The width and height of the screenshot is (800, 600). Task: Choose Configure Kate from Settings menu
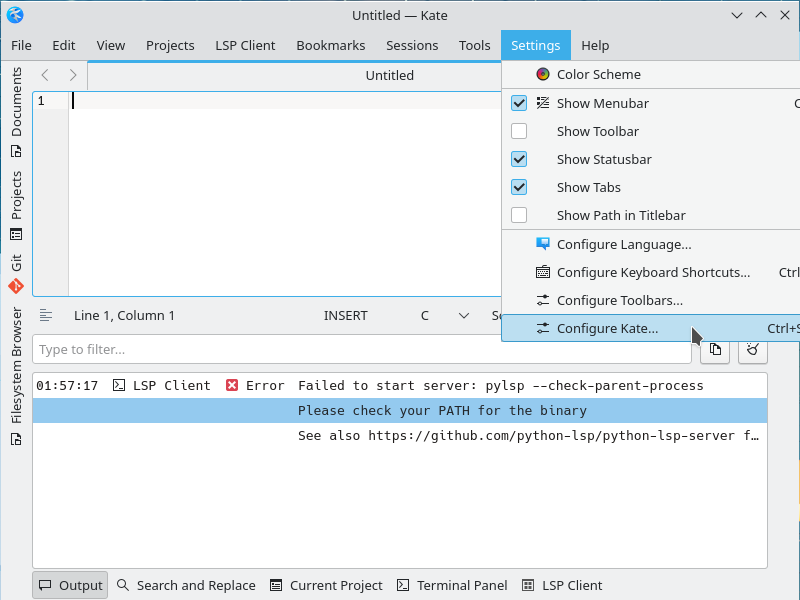coord(651,329)
